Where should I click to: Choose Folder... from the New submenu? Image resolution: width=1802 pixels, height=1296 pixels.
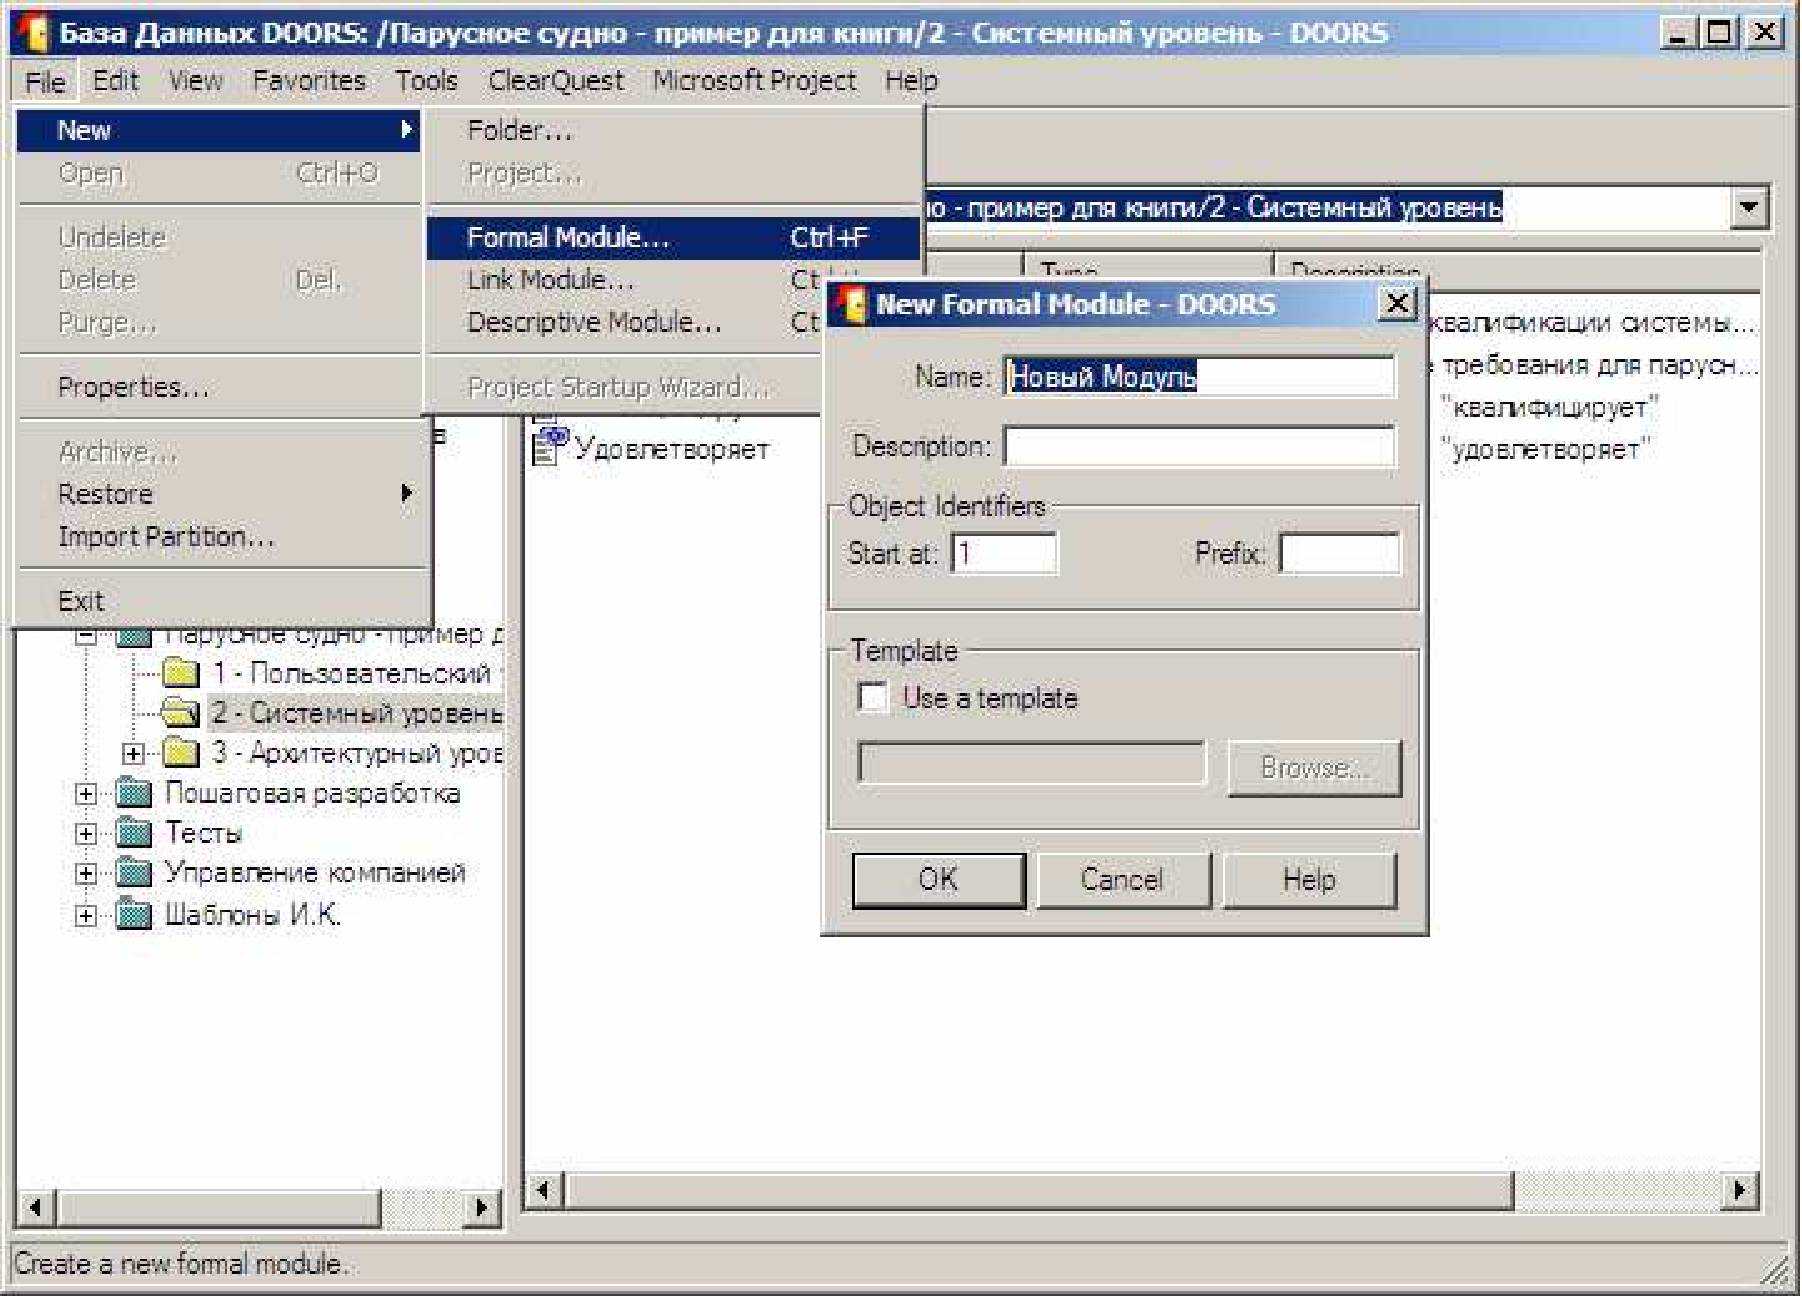point(673,130)
